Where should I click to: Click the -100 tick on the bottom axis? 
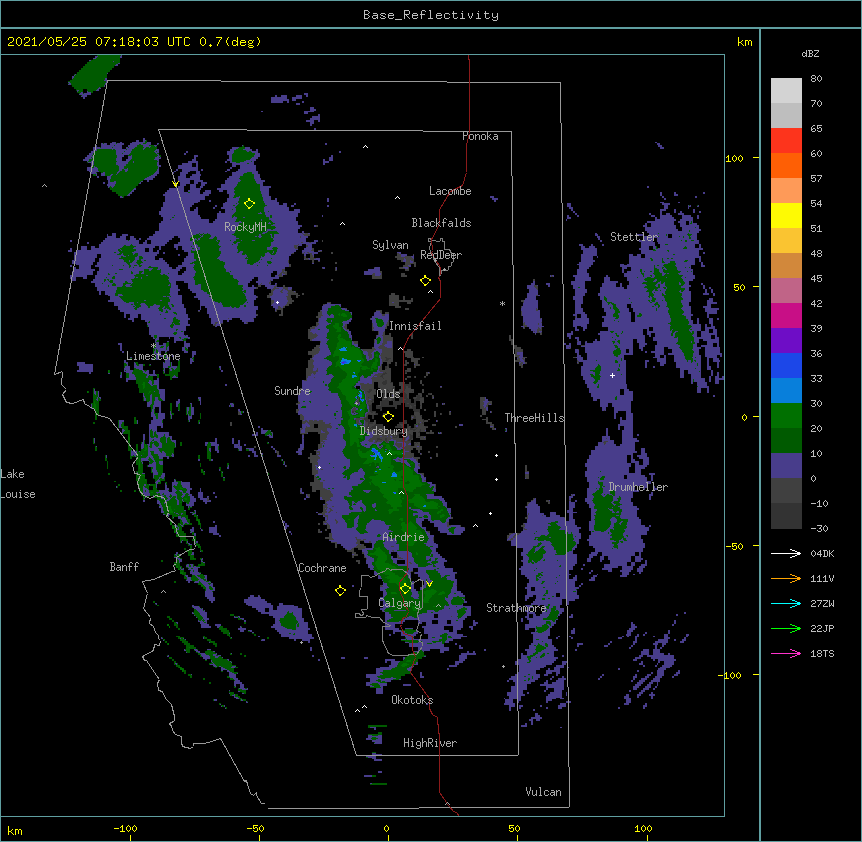(125, 828)
